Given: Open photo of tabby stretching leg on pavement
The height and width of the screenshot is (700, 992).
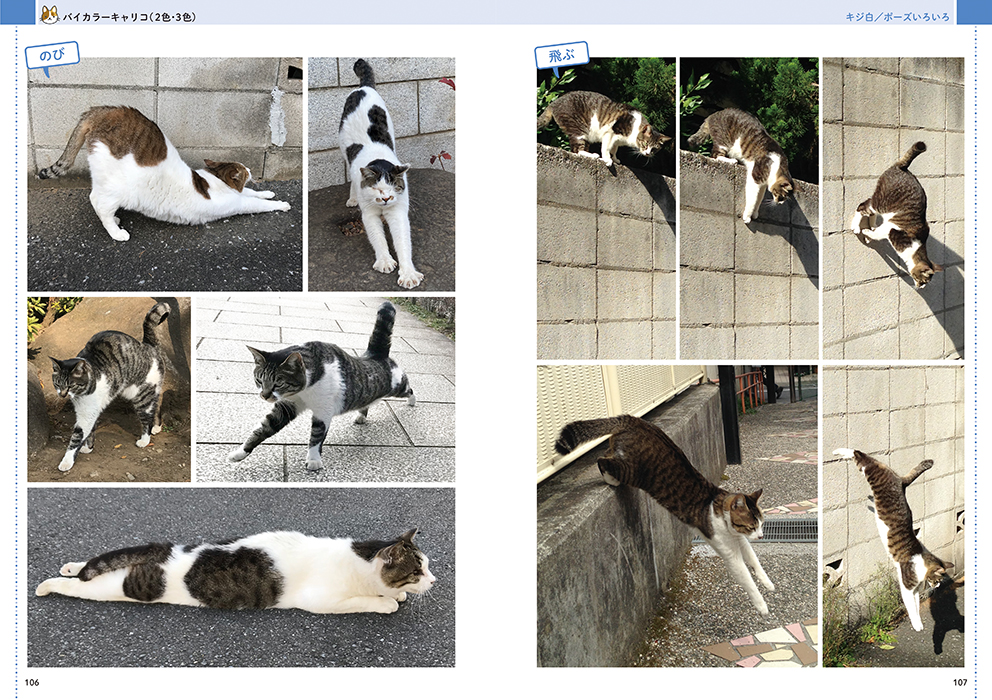Looking at the screenshot, I should [325, 389].
